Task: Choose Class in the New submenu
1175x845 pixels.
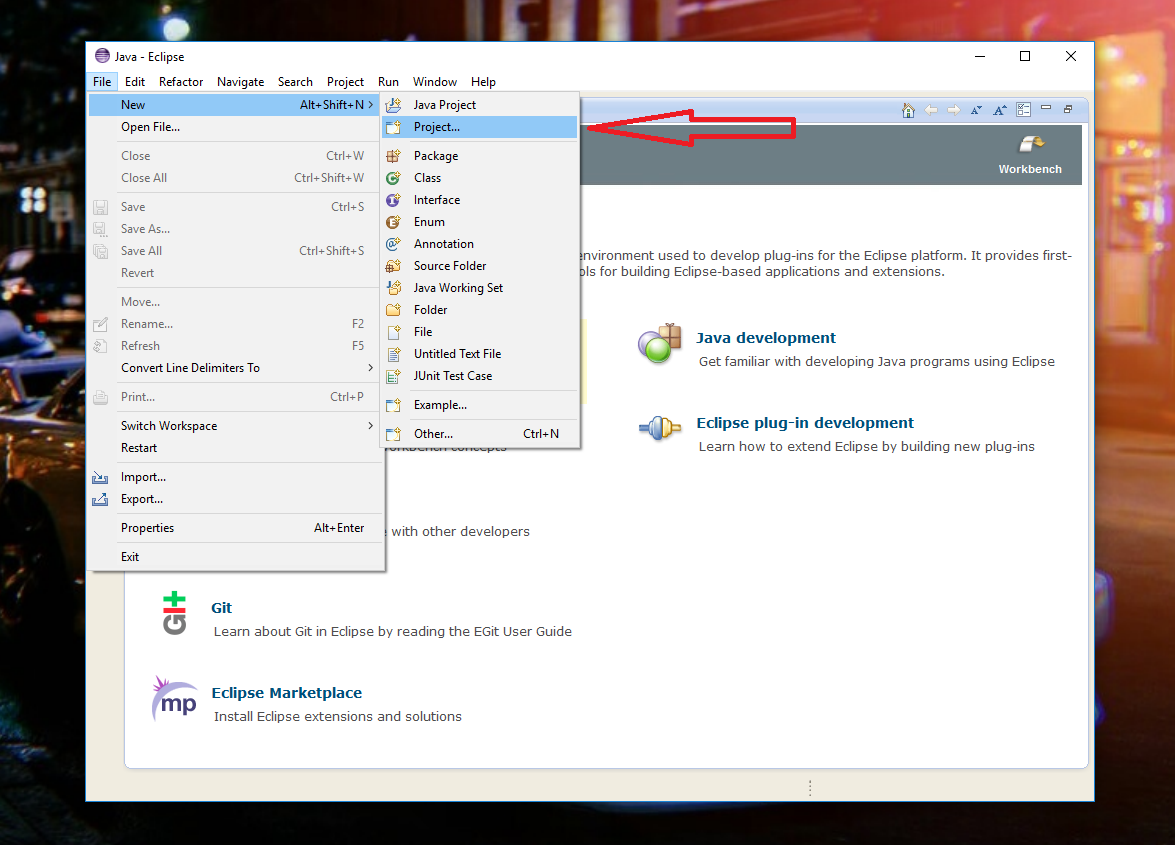Action: coord(427,178)
